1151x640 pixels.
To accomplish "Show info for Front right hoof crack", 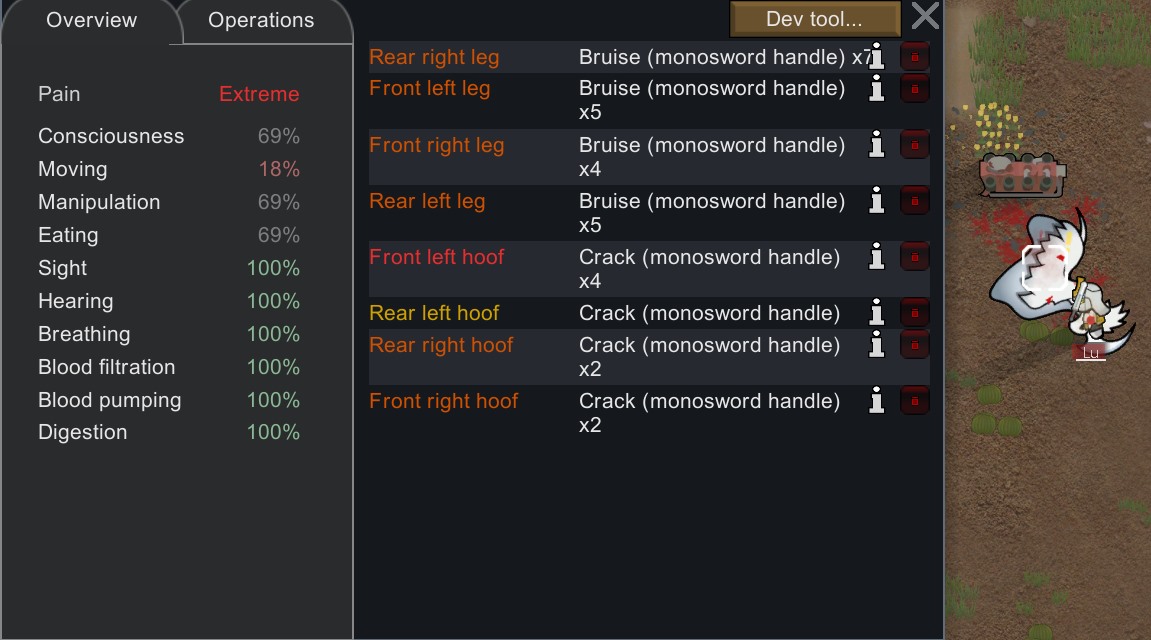I will click(876, 401).
